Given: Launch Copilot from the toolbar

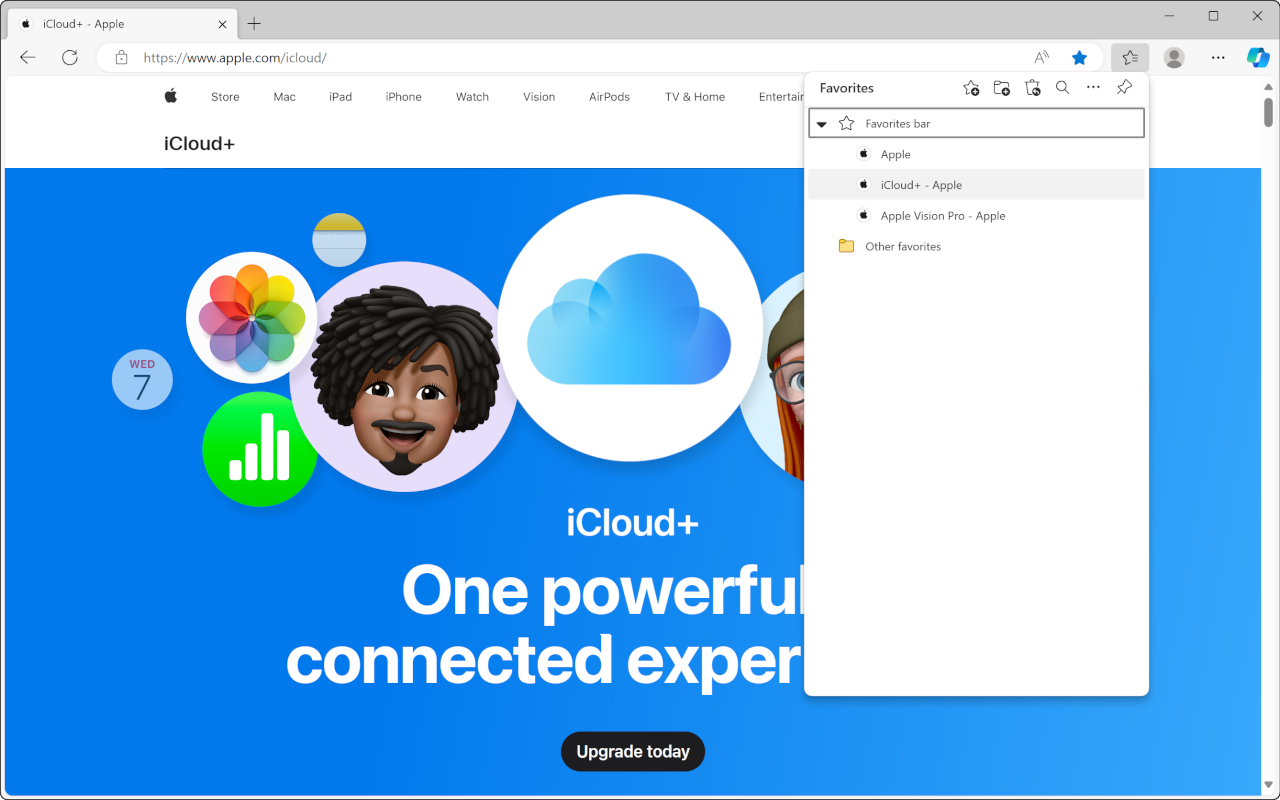Looking at the screenshot, I should pyautogui.click(x=1258, y=57).
